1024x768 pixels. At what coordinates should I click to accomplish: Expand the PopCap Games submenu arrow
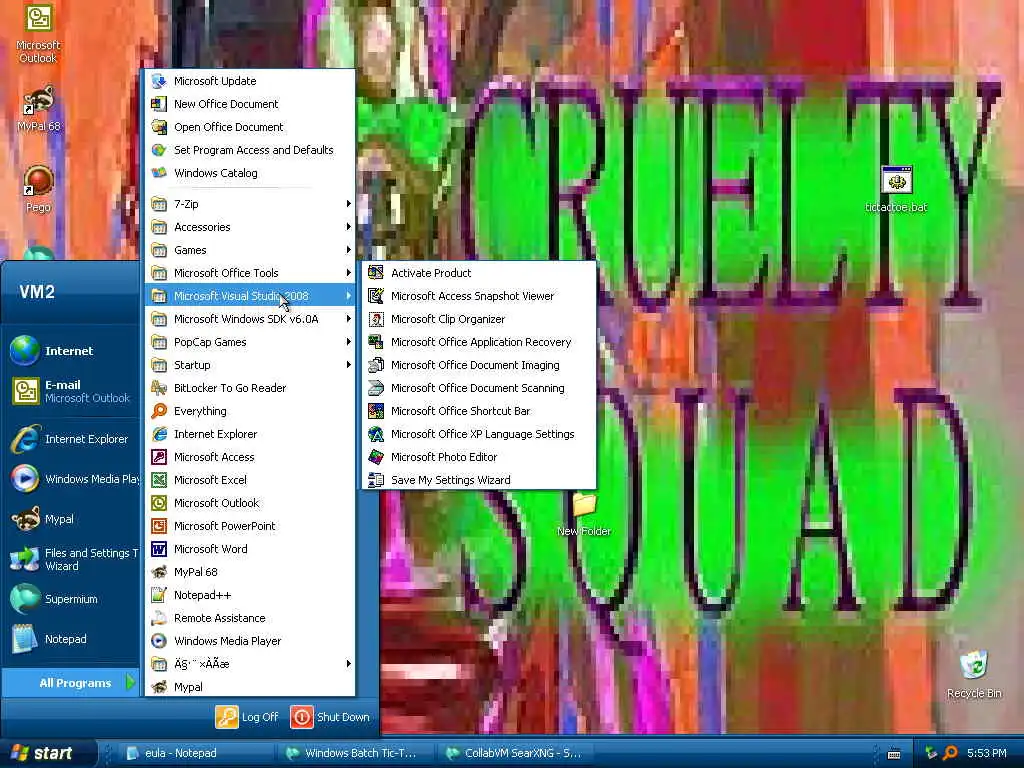pos(348,342)
